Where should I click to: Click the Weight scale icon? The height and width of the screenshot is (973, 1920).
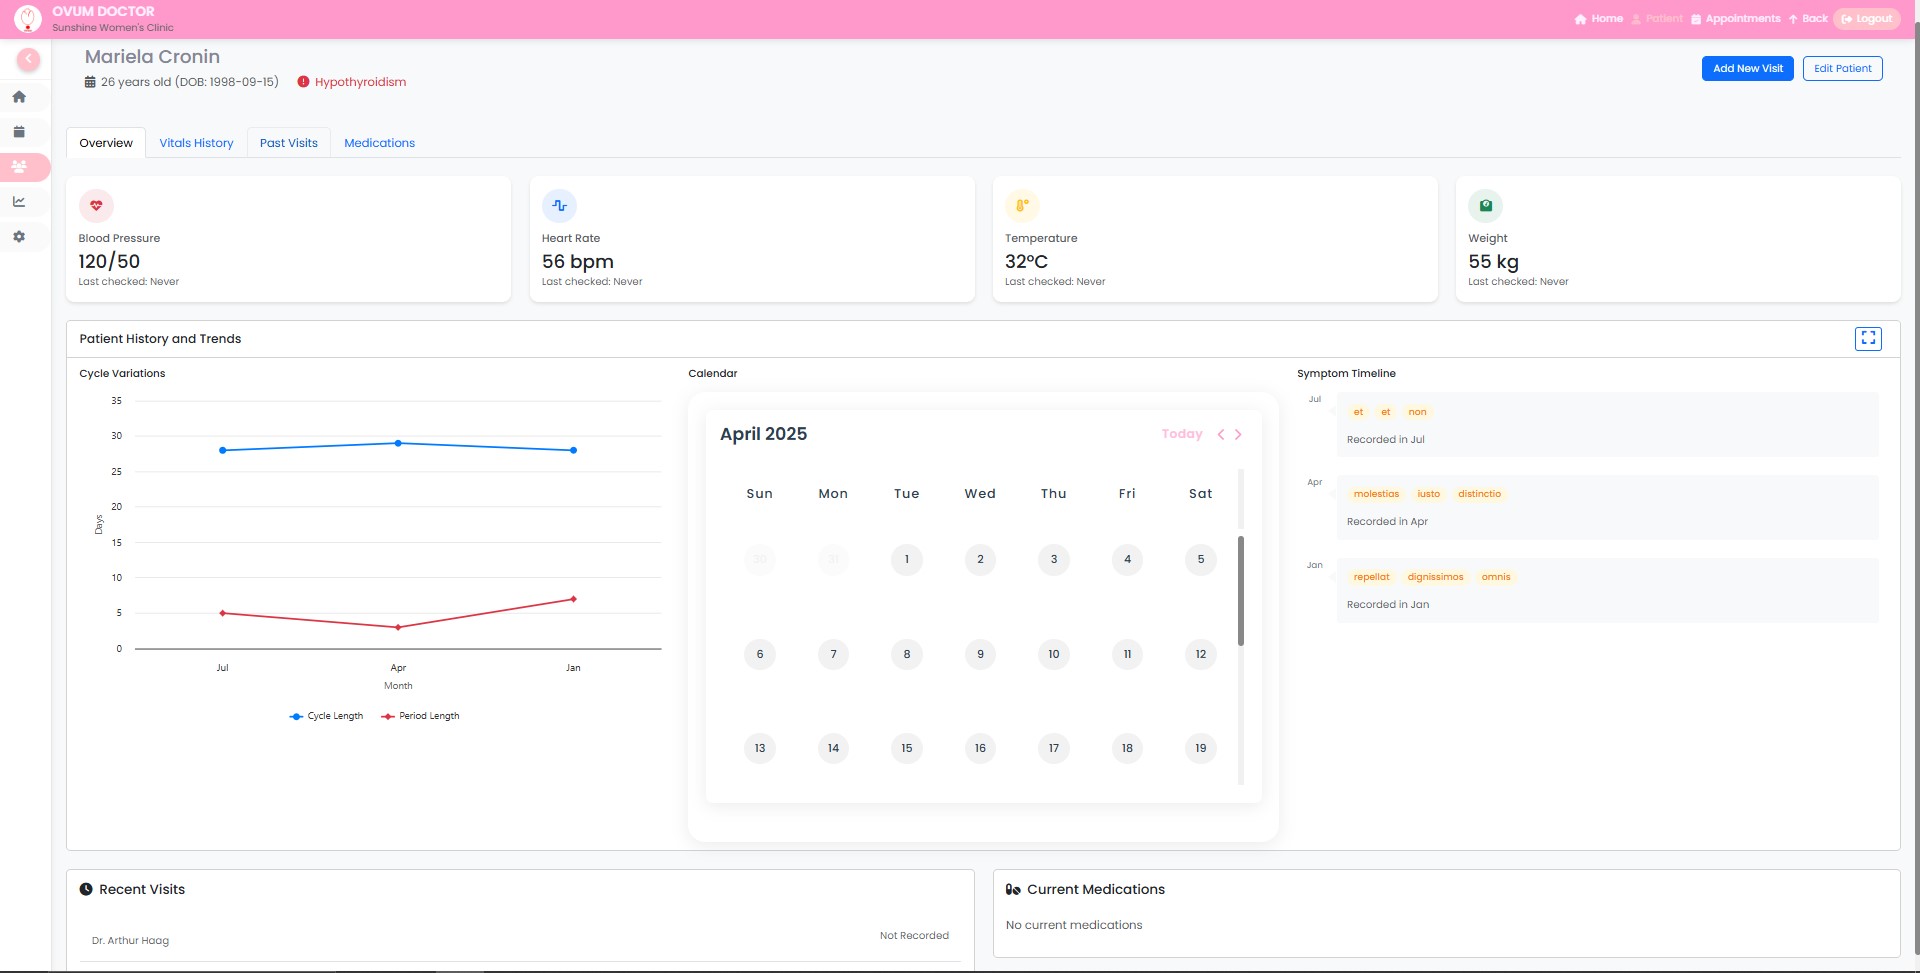pyautogui.click(x=1486, y=205)
